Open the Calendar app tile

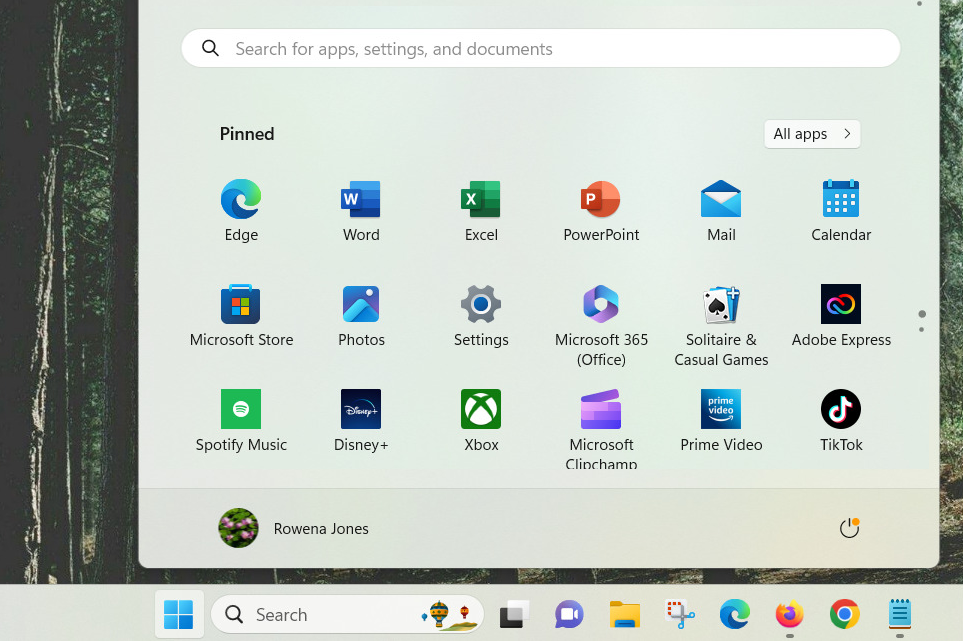pos(841,210)
